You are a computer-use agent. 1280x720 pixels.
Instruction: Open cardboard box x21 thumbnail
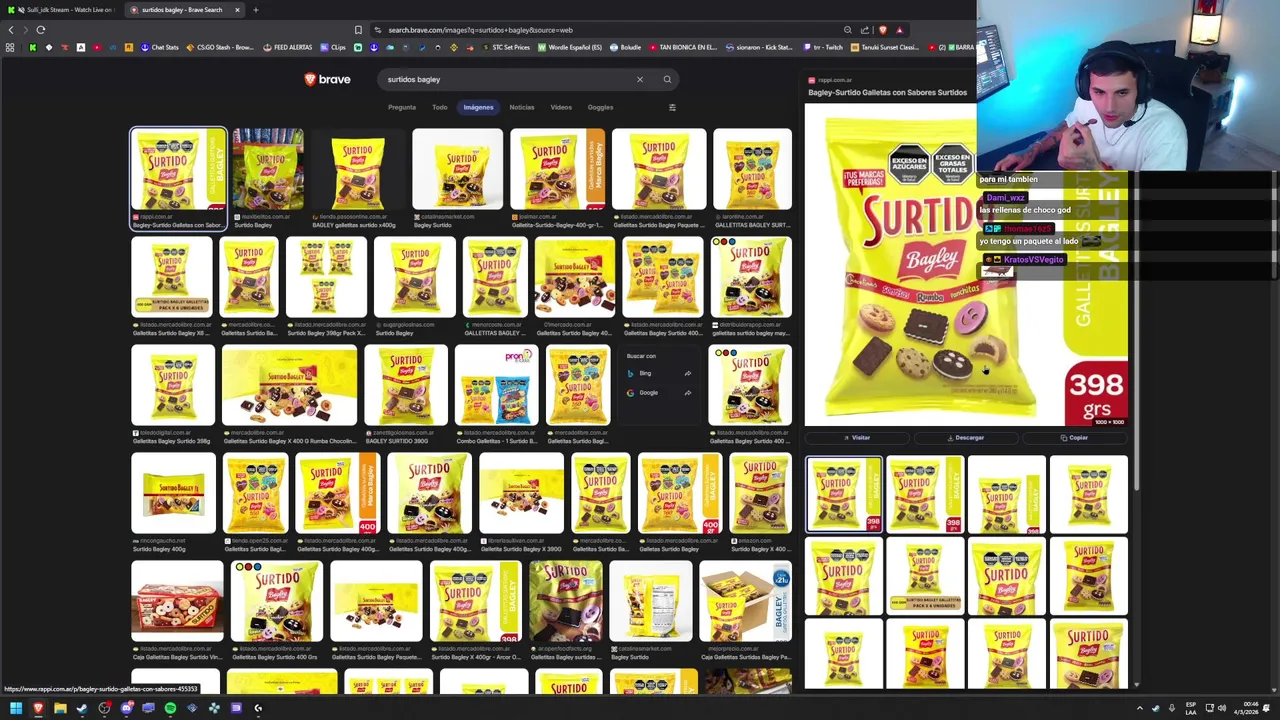point(745,600)
